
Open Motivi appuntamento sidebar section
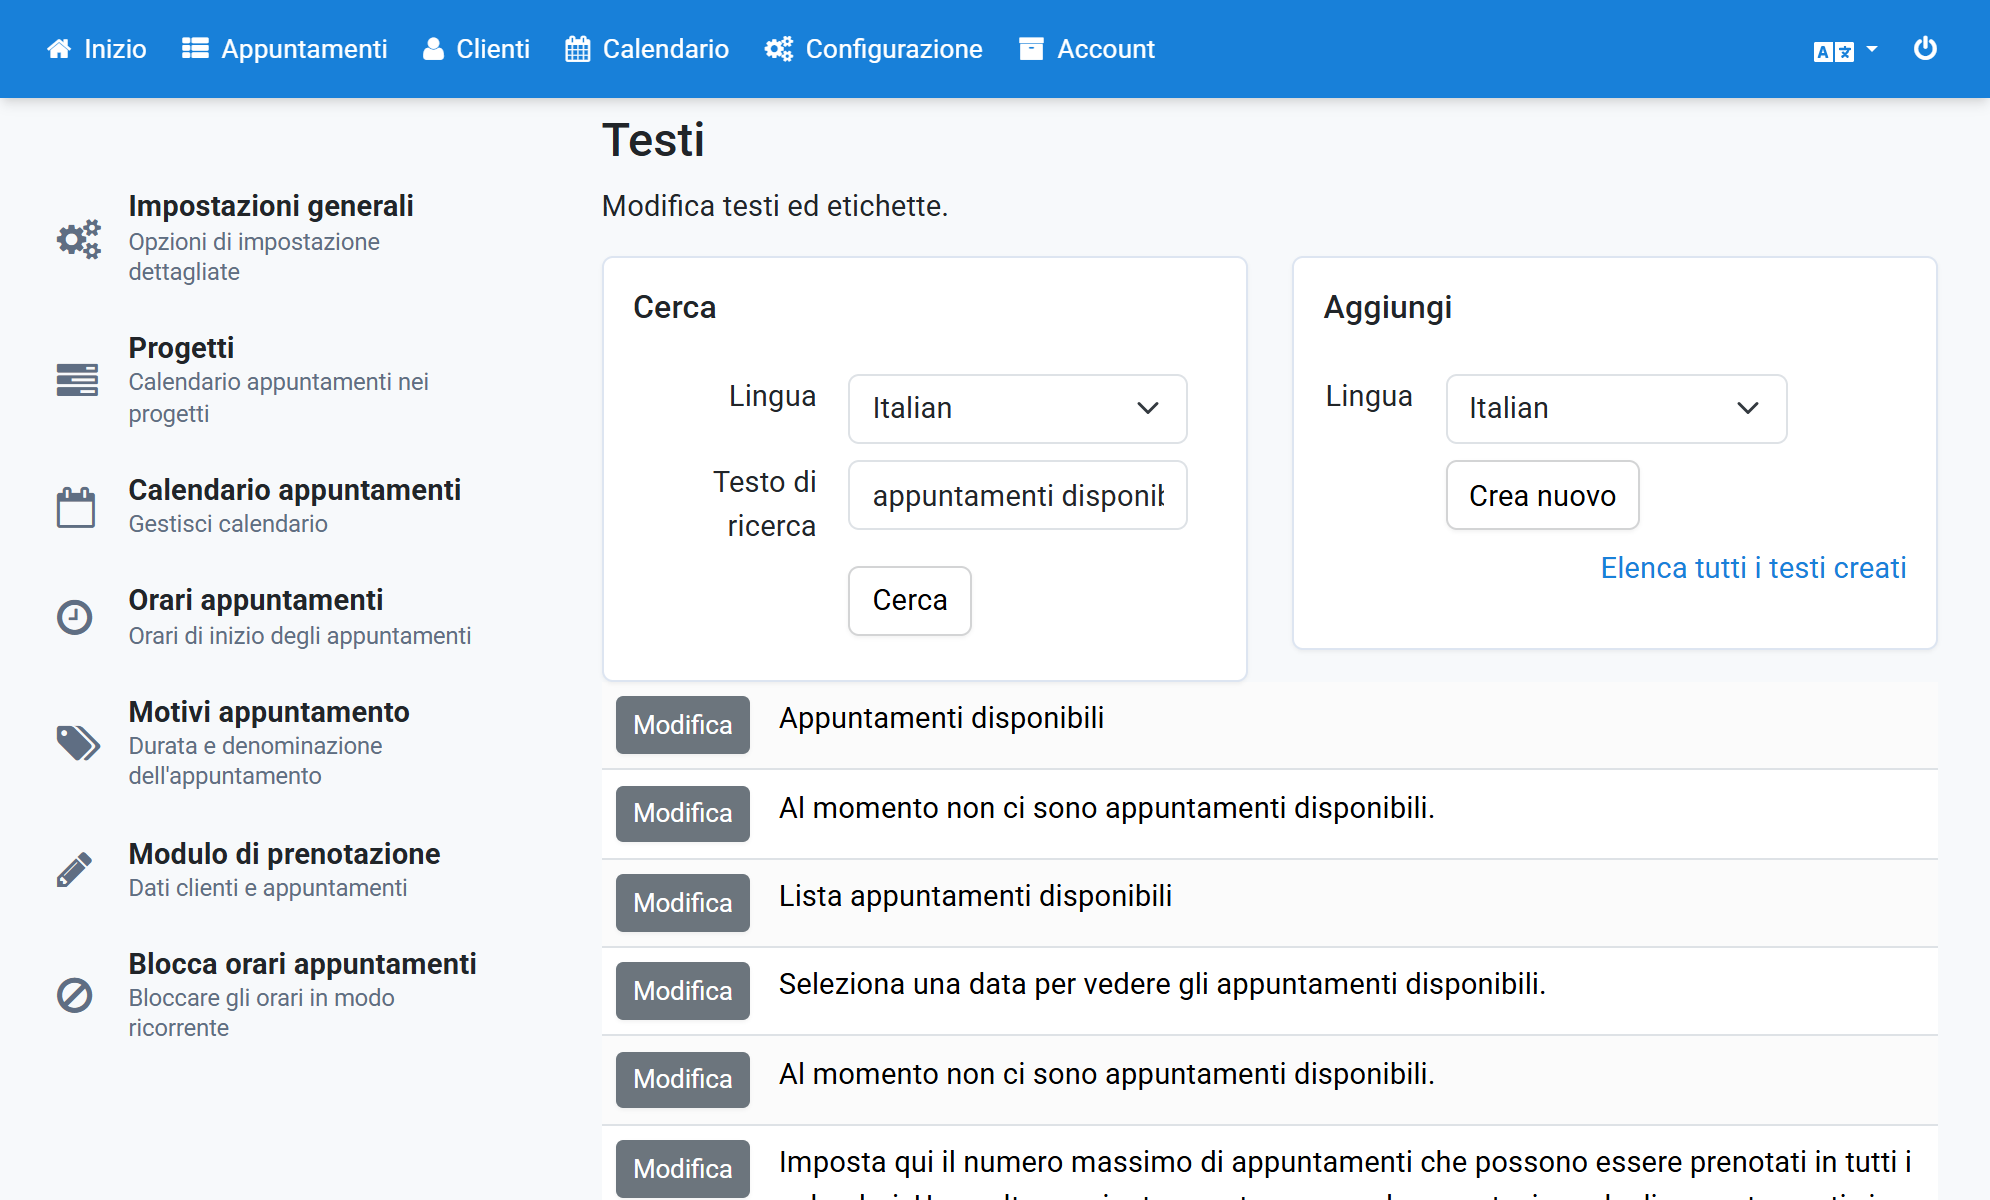[269, 712]
